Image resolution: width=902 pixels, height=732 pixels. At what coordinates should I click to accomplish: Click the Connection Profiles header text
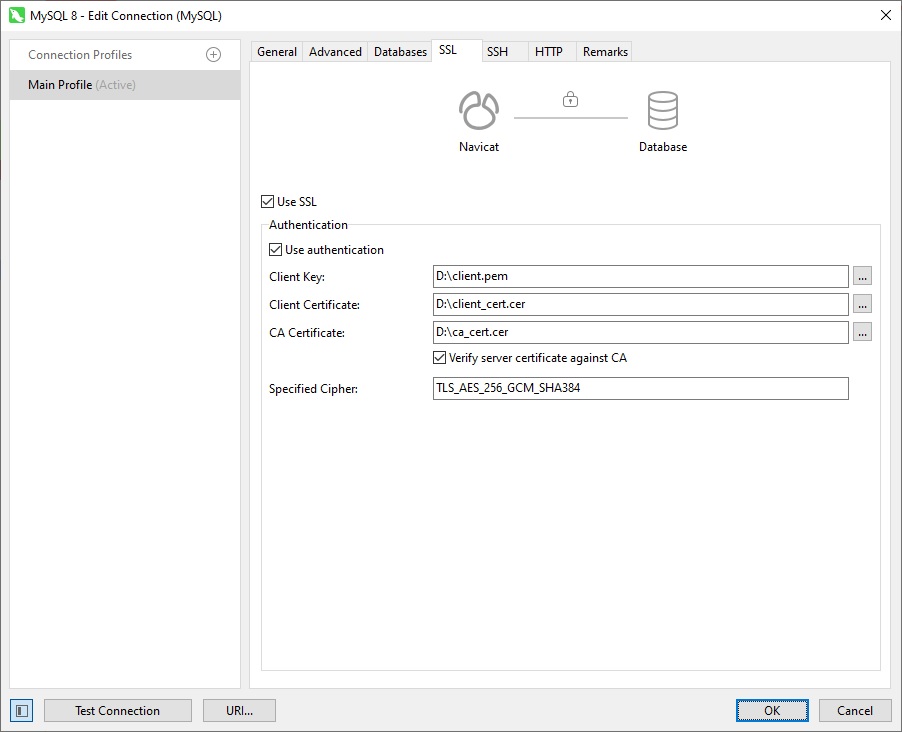(80, 55)
